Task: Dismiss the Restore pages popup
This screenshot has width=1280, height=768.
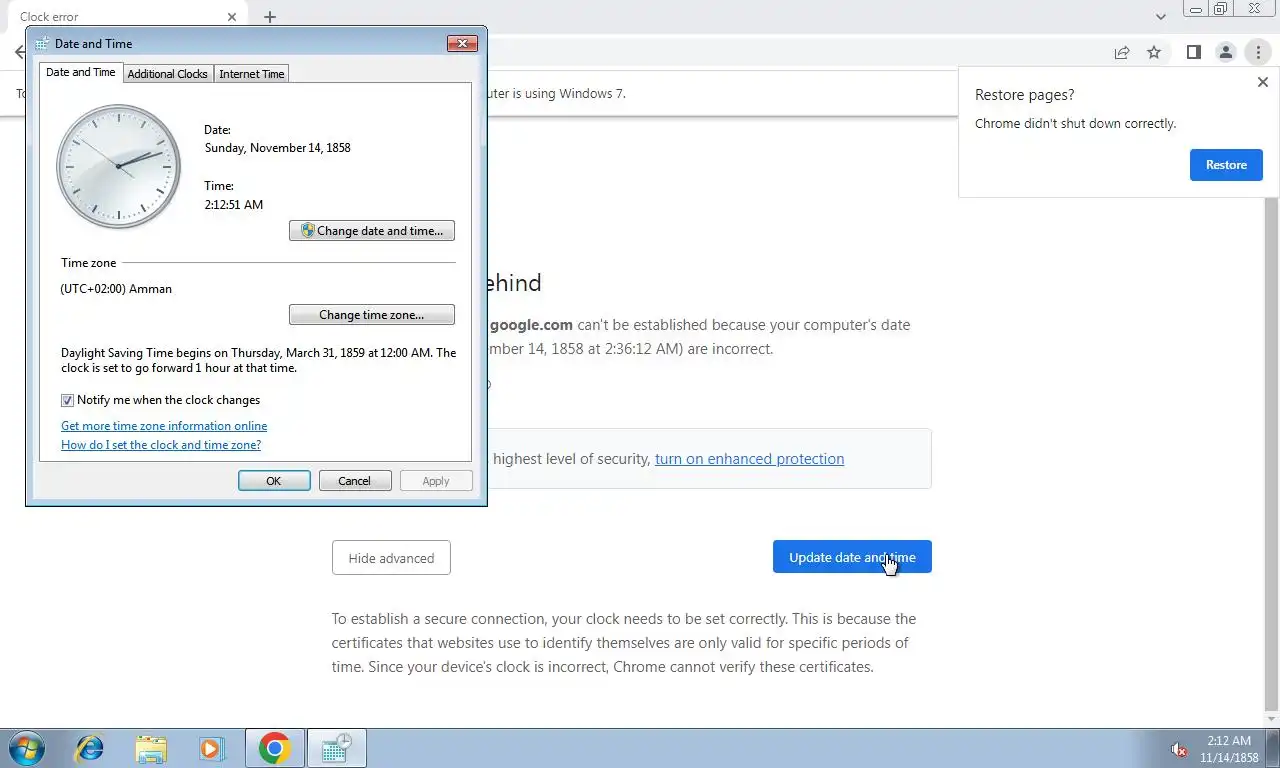Action: point(1262,82)
